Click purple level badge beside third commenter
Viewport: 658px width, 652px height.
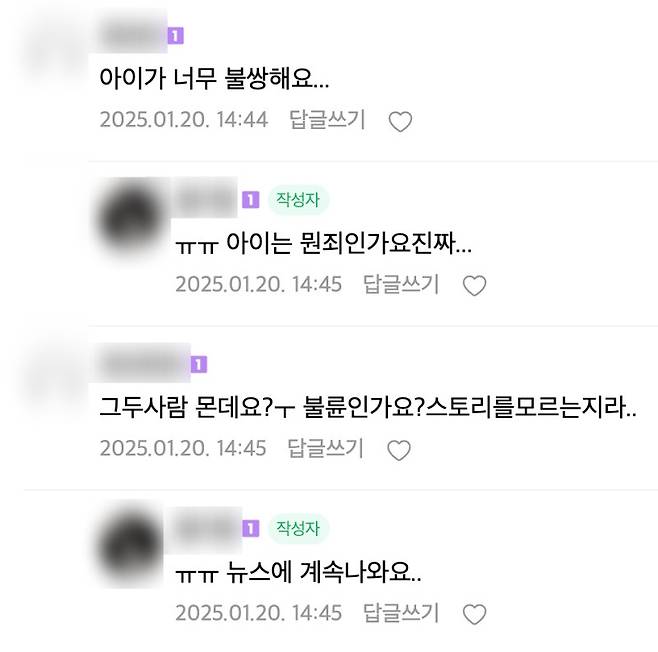199,364
